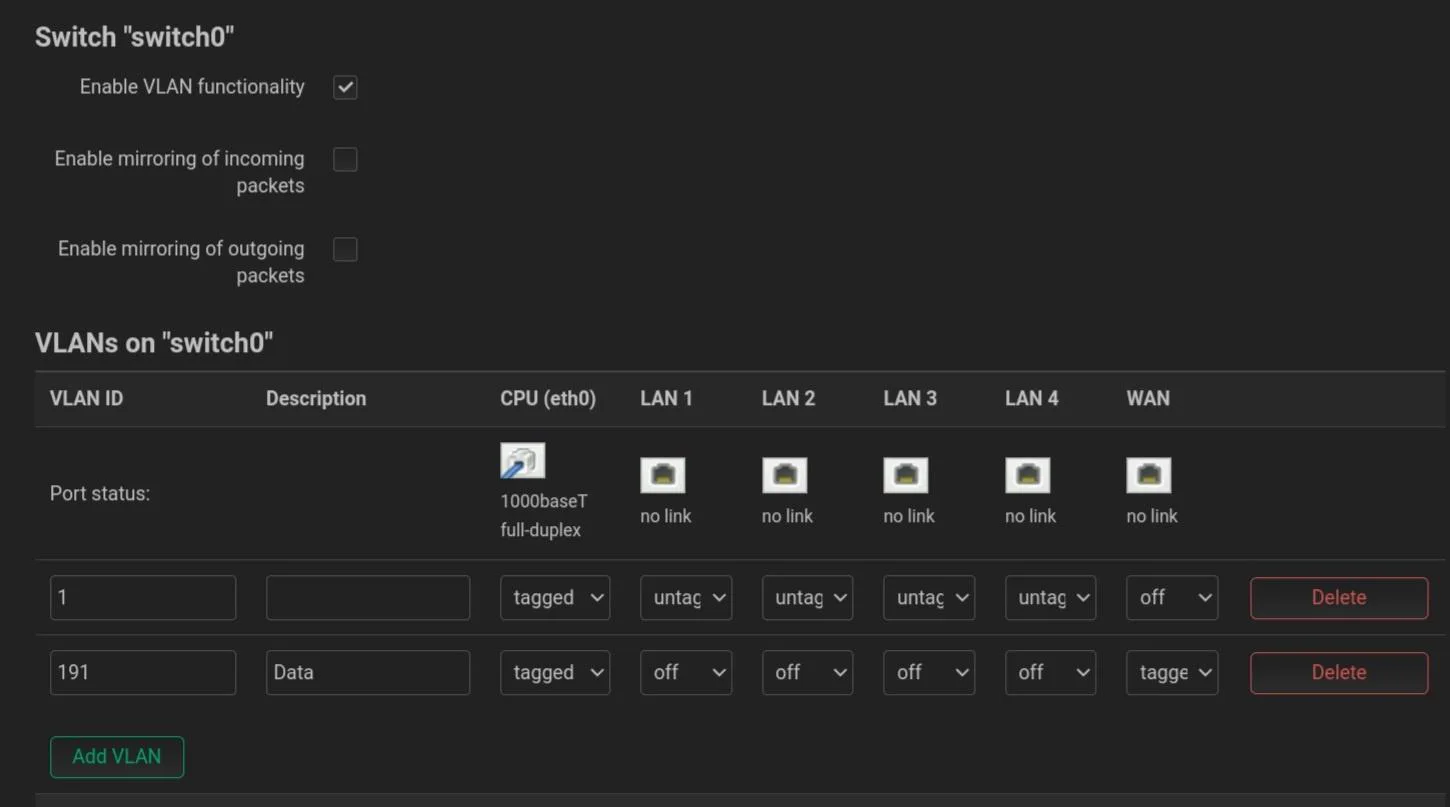This screenshot has width=1450, height=807.
Task: Enable mirroring of incoming packets
Action: point(345,159)
